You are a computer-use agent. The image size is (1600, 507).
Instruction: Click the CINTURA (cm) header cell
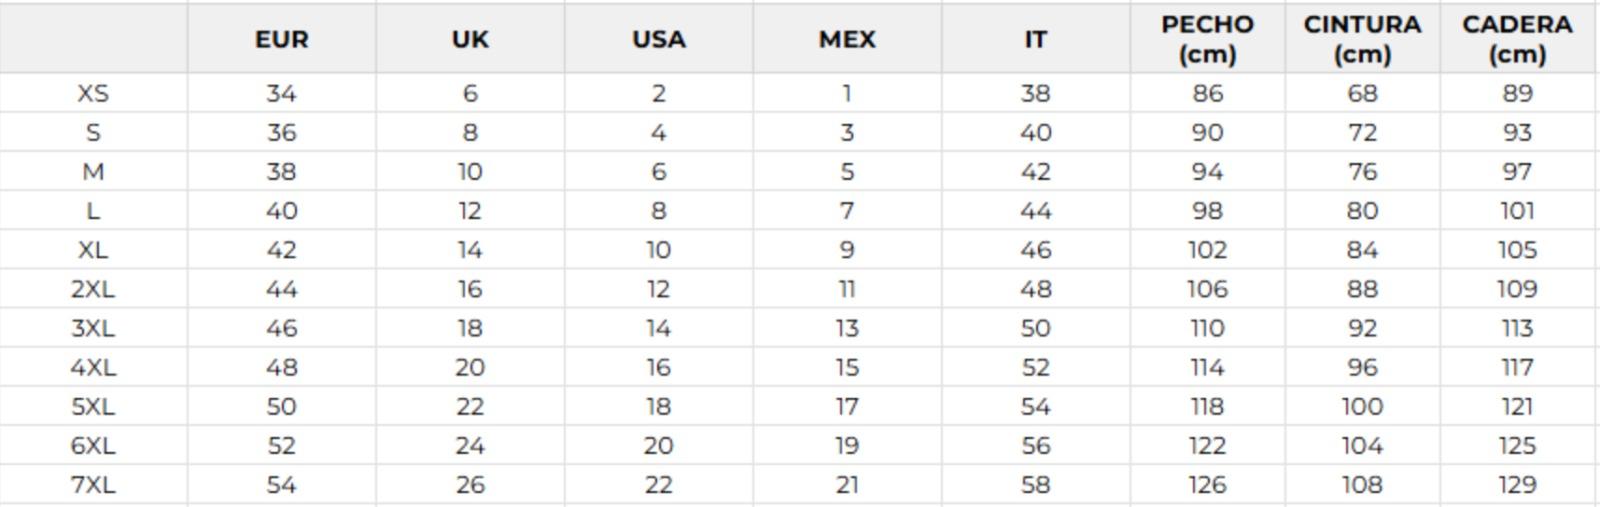[1362, 39]
